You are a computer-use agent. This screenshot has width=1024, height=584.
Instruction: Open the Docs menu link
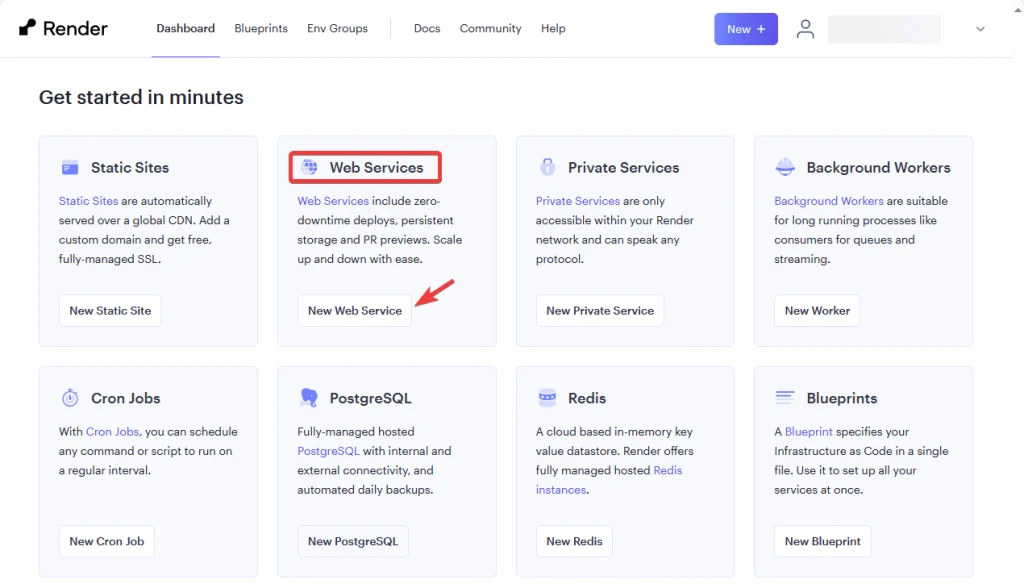[x=427, y=29]
